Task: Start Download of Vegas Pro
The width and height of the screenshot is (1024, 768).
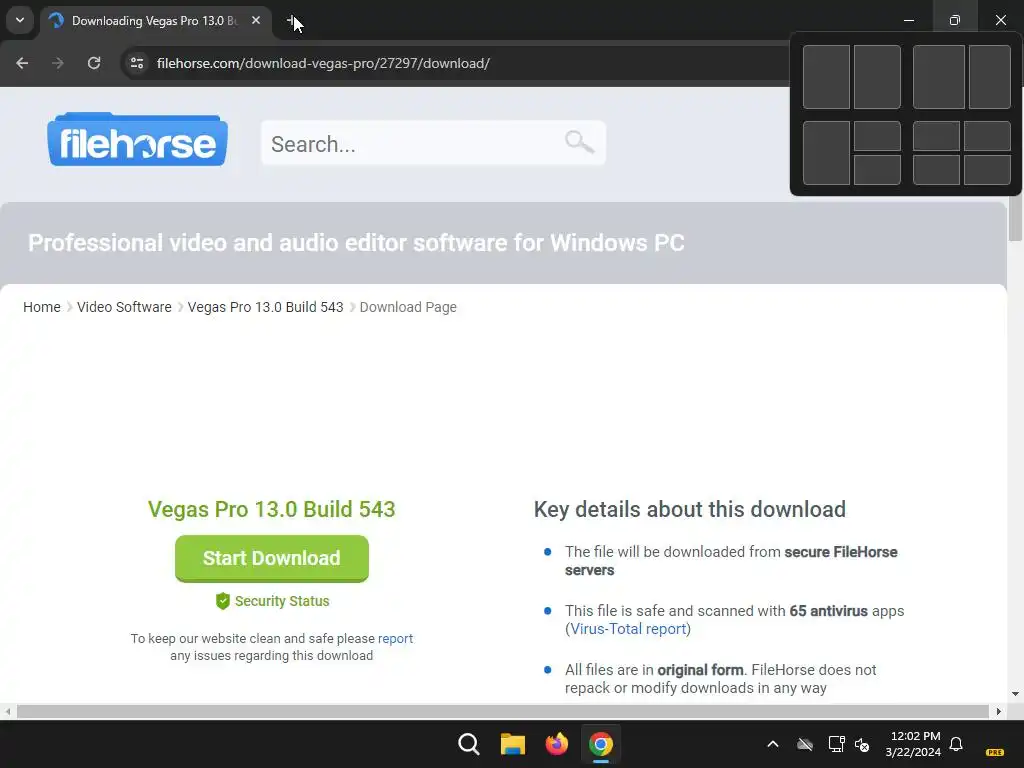Action: tap(272, 558)
